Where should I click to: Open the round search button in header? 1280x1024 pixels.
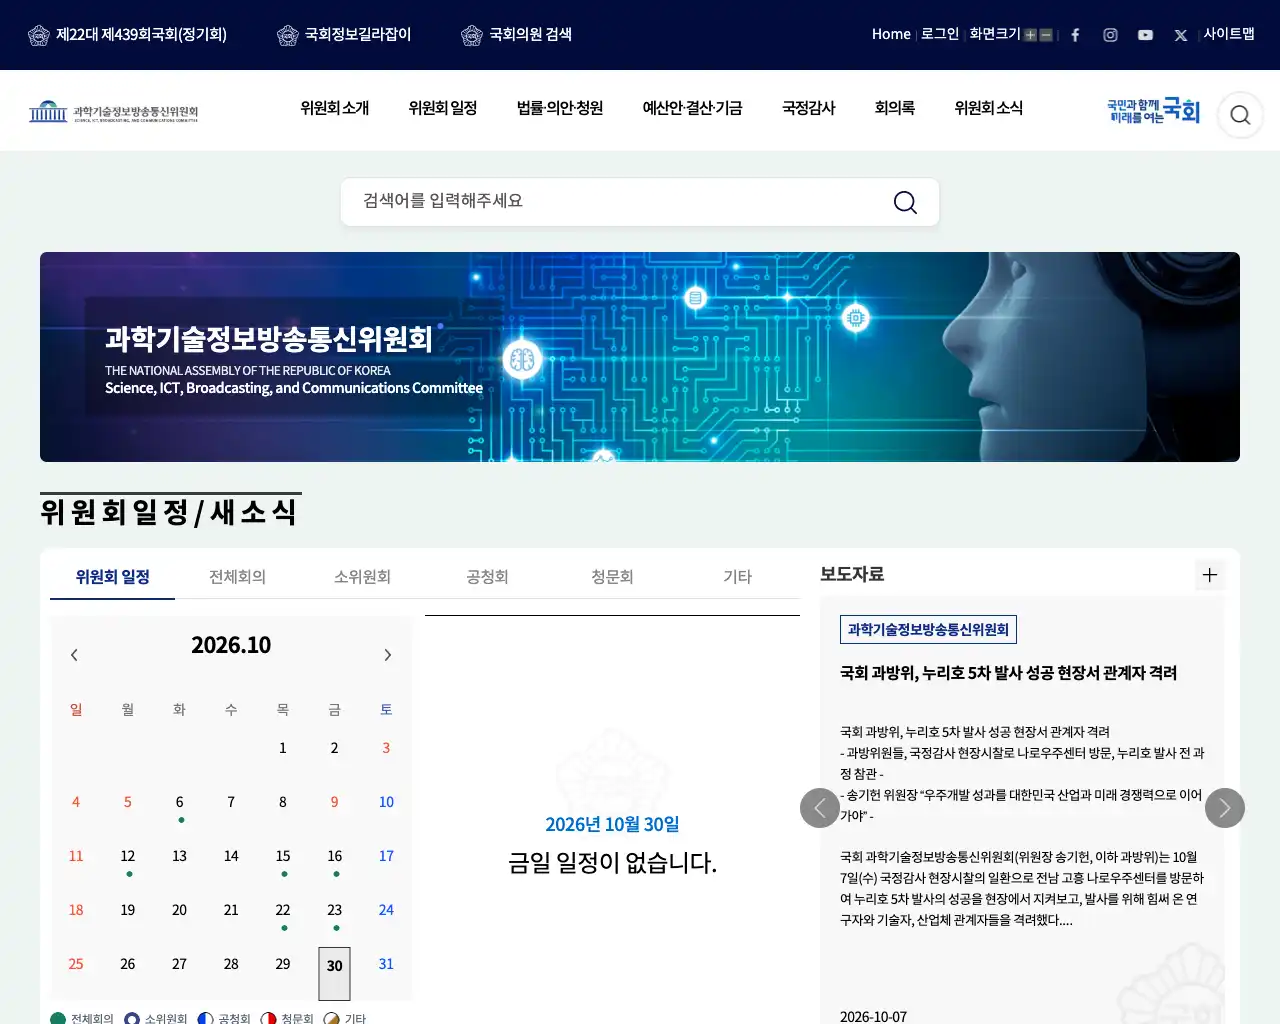point(1240,115)
